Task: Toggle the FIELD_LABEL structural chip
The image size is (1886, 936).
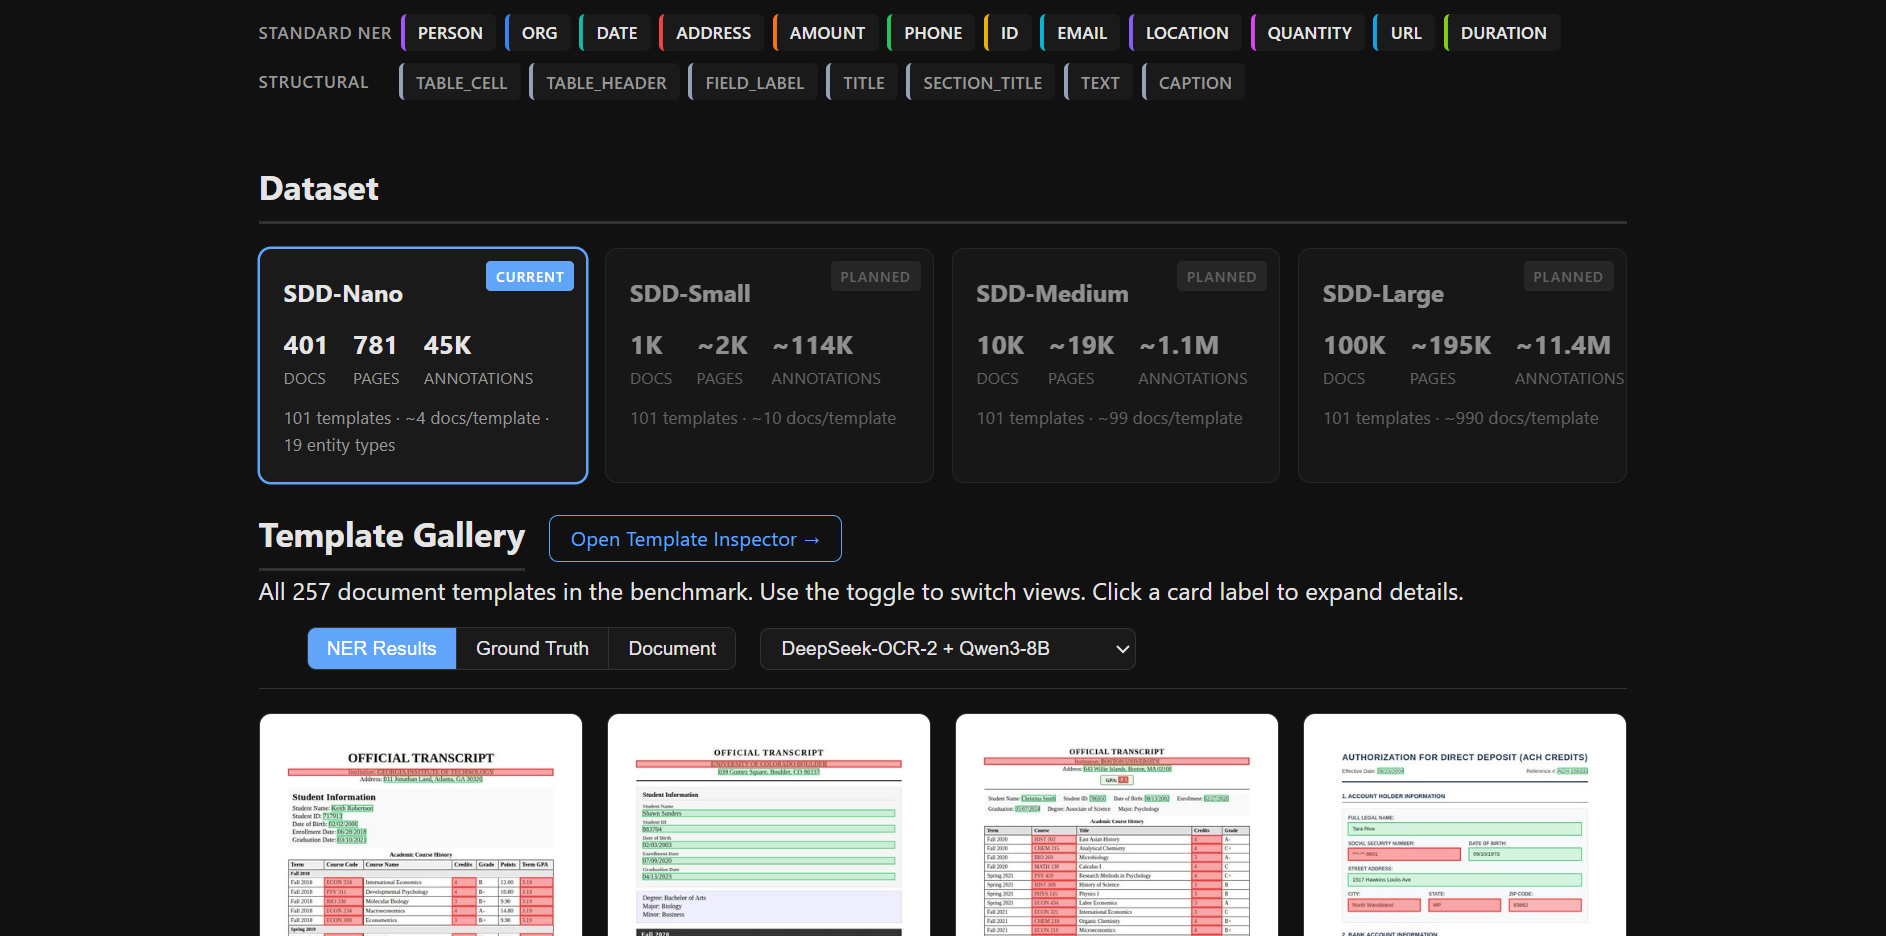Action: point(754,81)
